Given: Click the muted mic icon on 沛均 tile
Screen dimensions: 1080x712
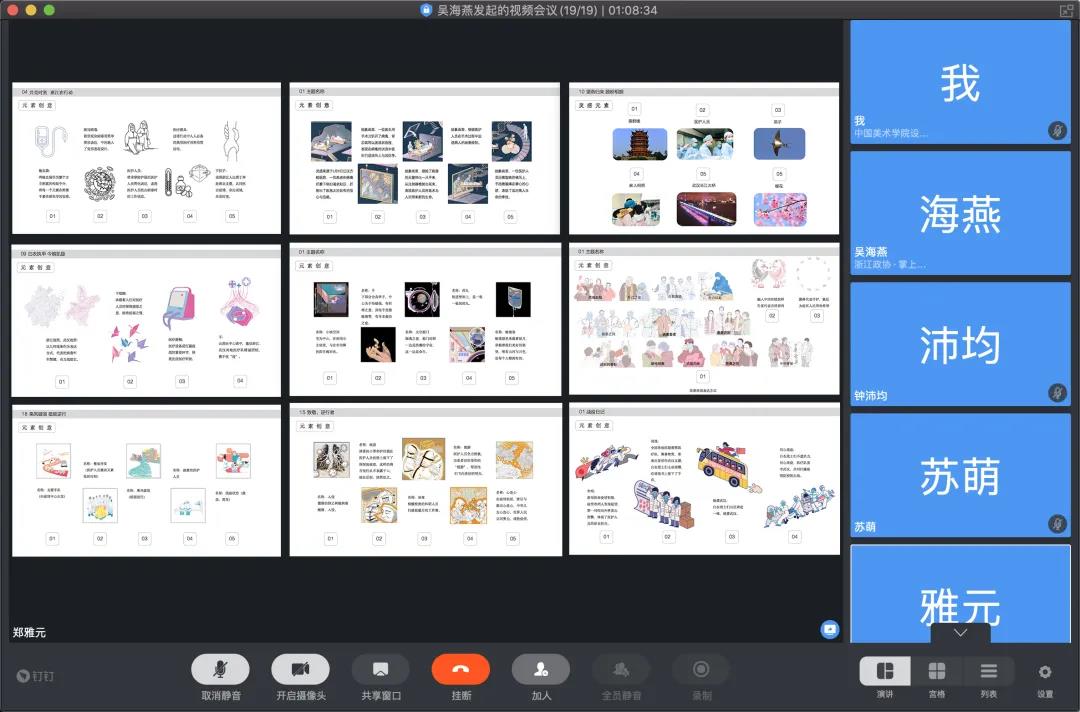Looking at the screenshot, I should [x=1057, y=393].
